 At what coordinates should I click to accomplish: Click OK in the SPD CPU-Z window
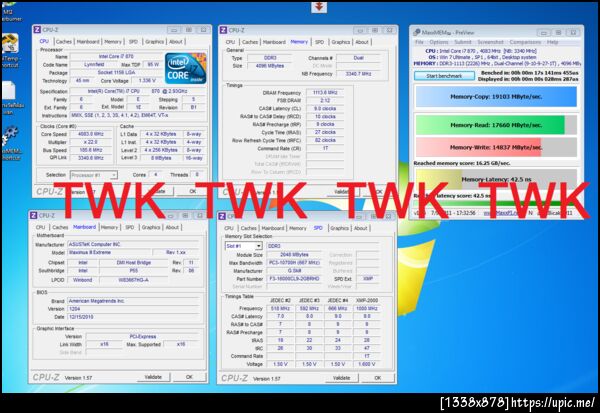(378, 378)
